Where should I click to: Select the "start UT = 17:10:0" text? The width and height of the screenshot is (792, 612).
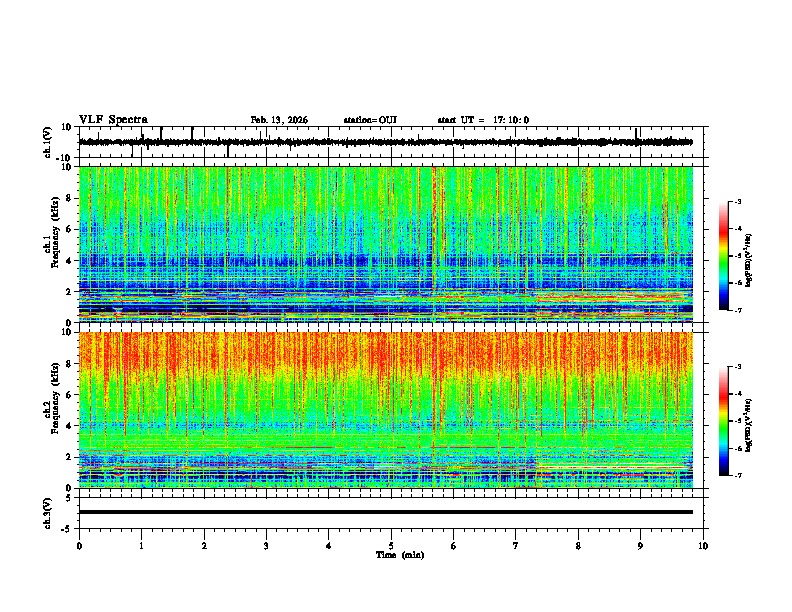click(x=483, y=120)
